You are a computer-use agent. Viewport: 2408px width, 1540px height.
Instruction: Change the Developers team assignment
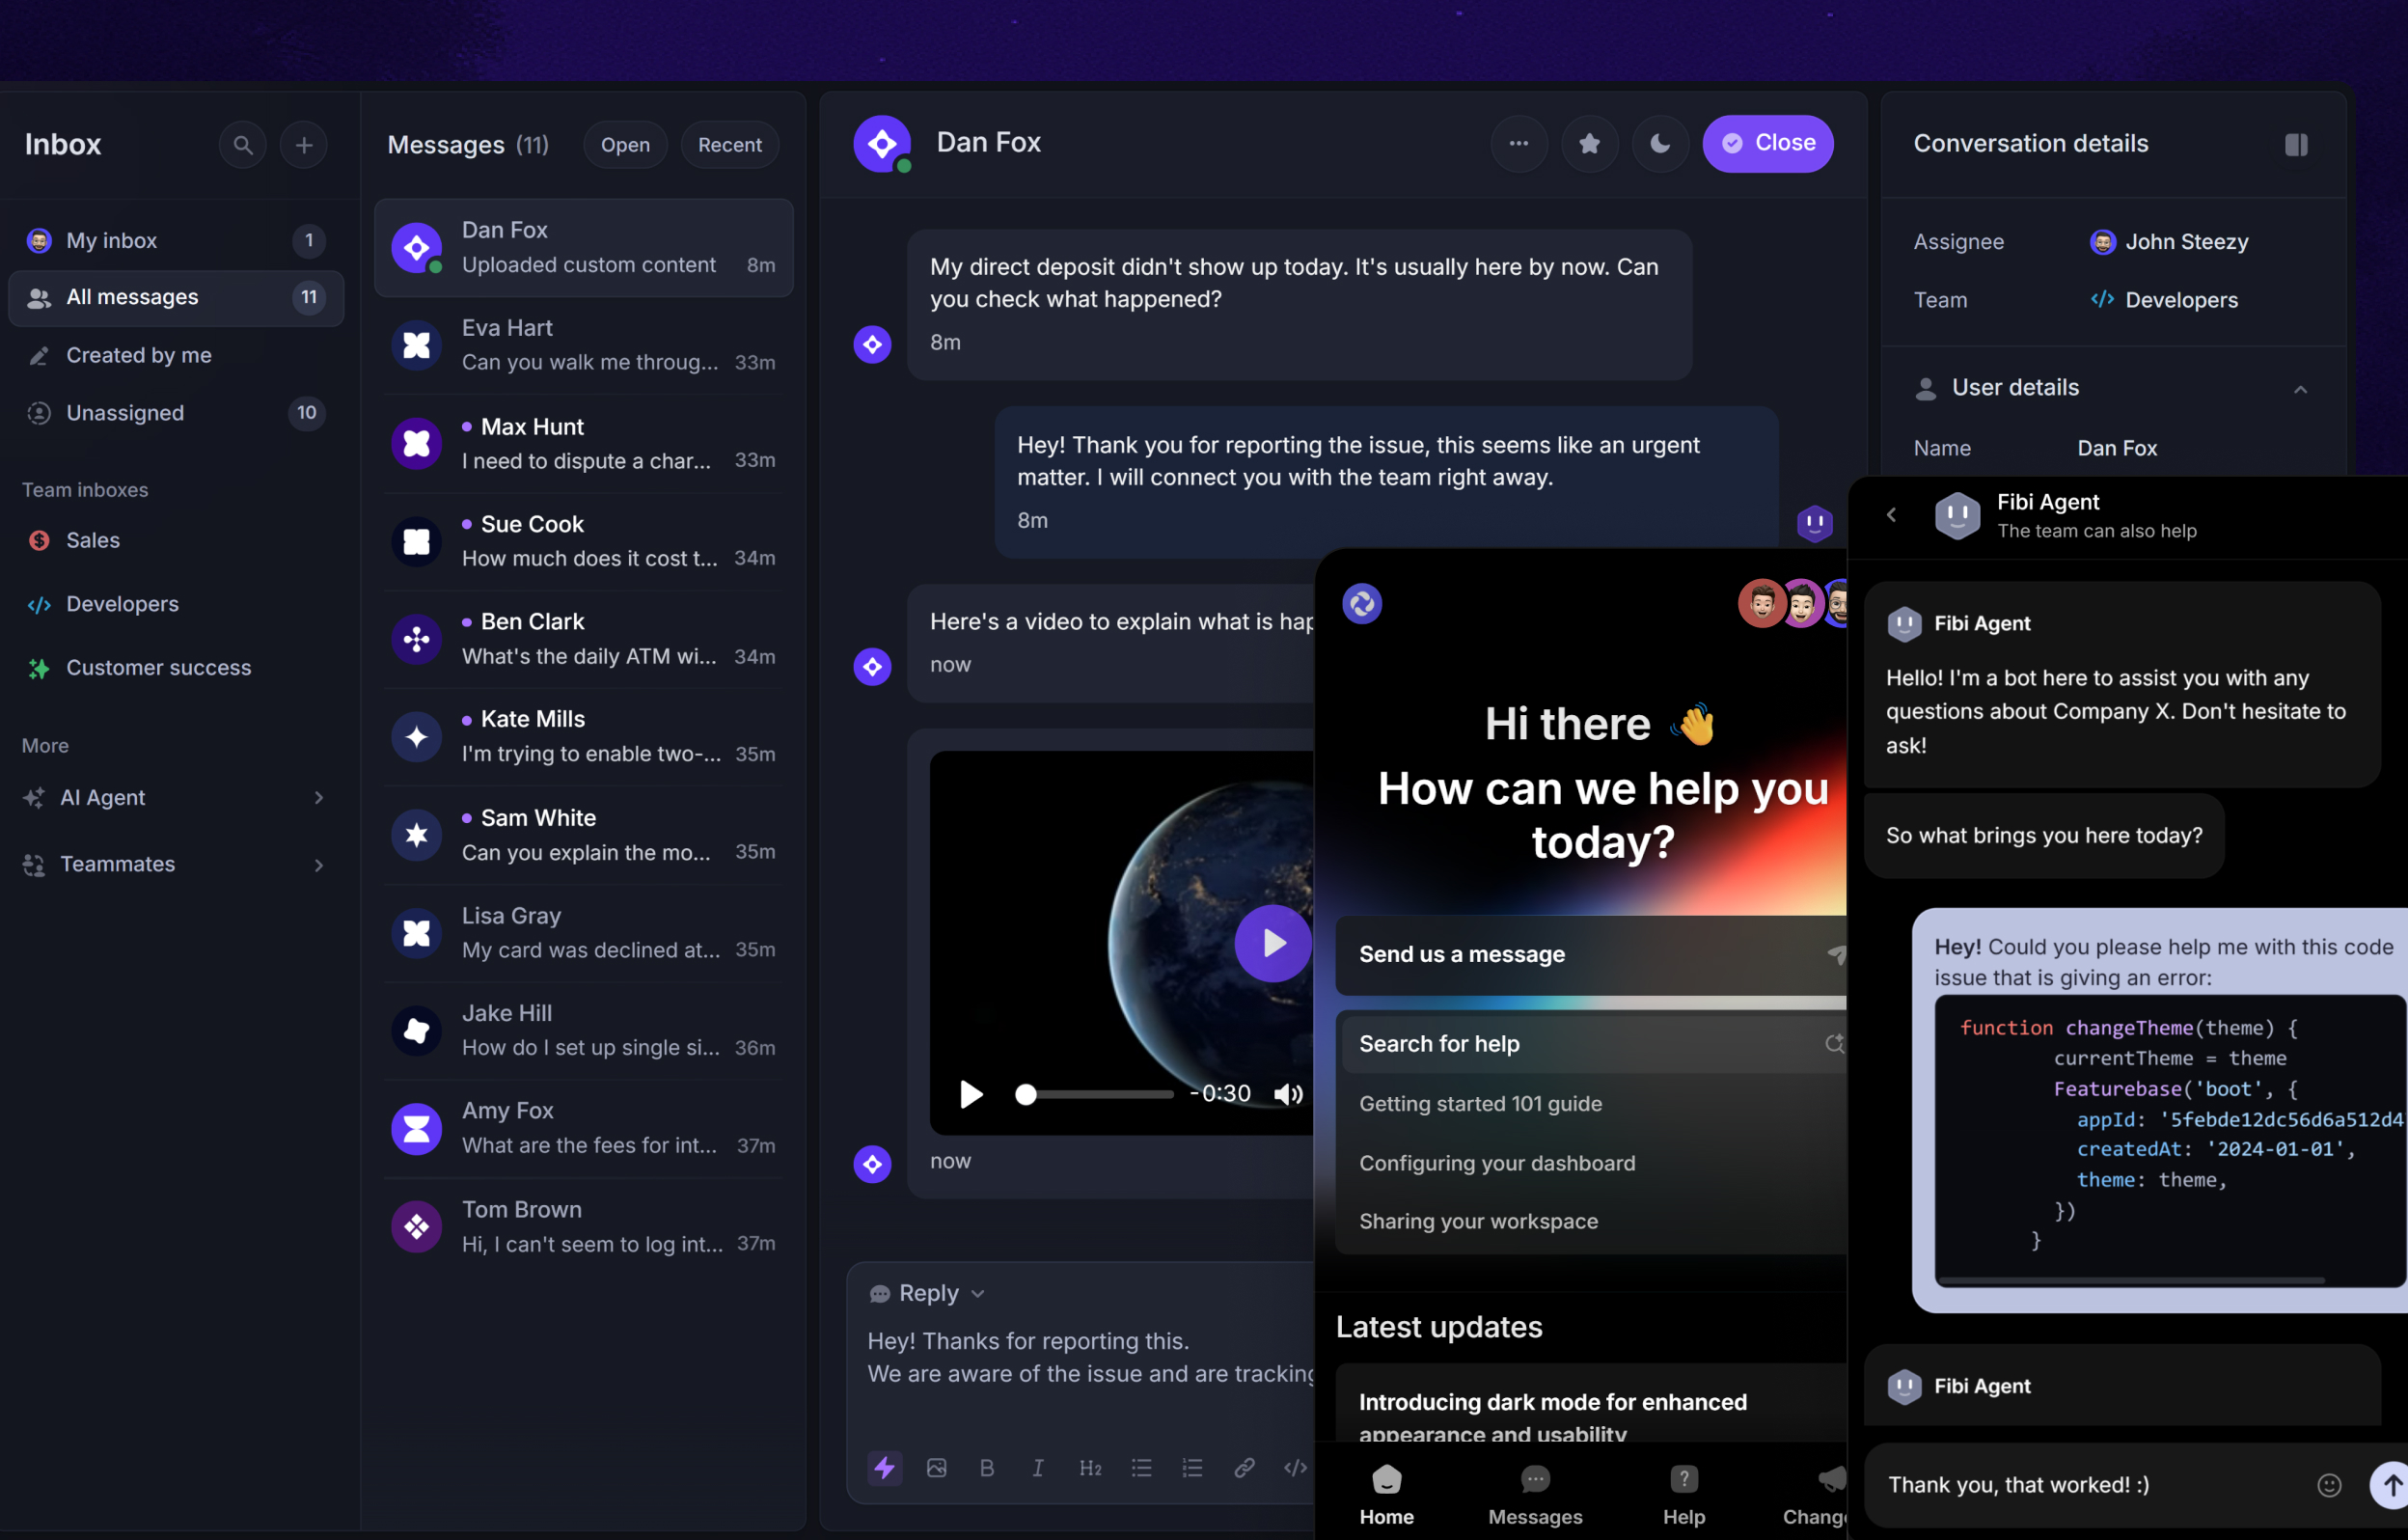(x=2164, y=300)
